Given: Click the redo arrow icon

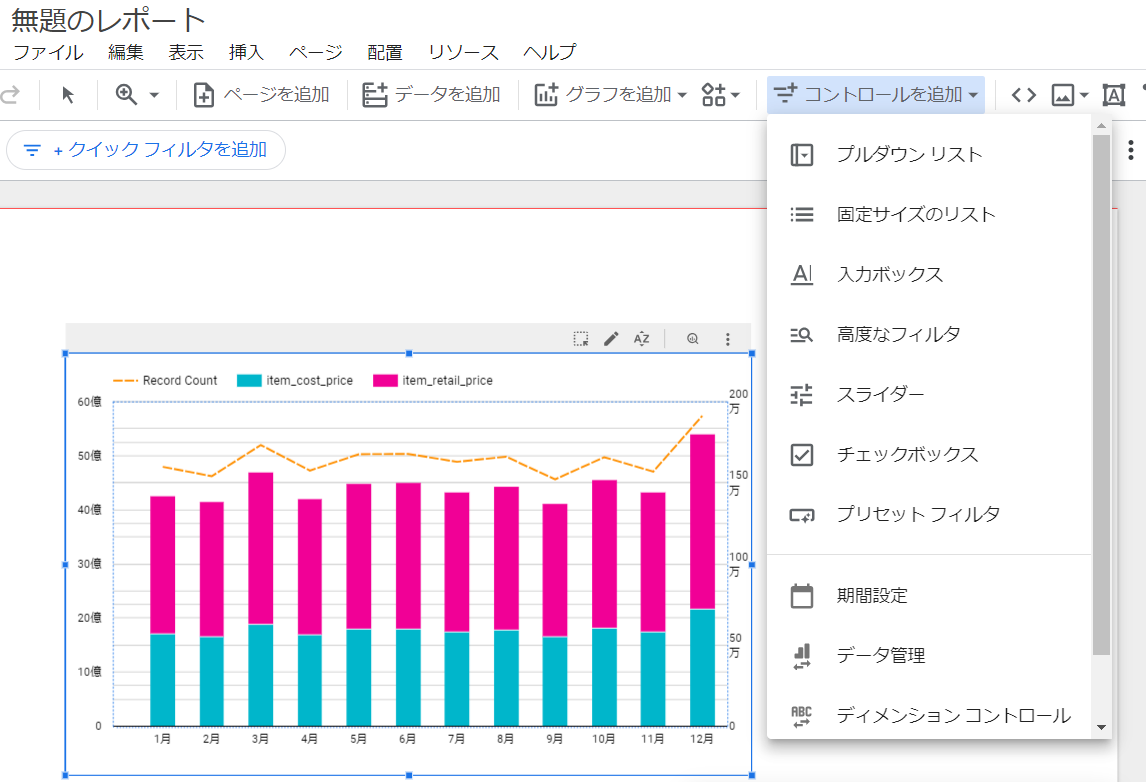Looking at the screenshot, I should point(10,95).
